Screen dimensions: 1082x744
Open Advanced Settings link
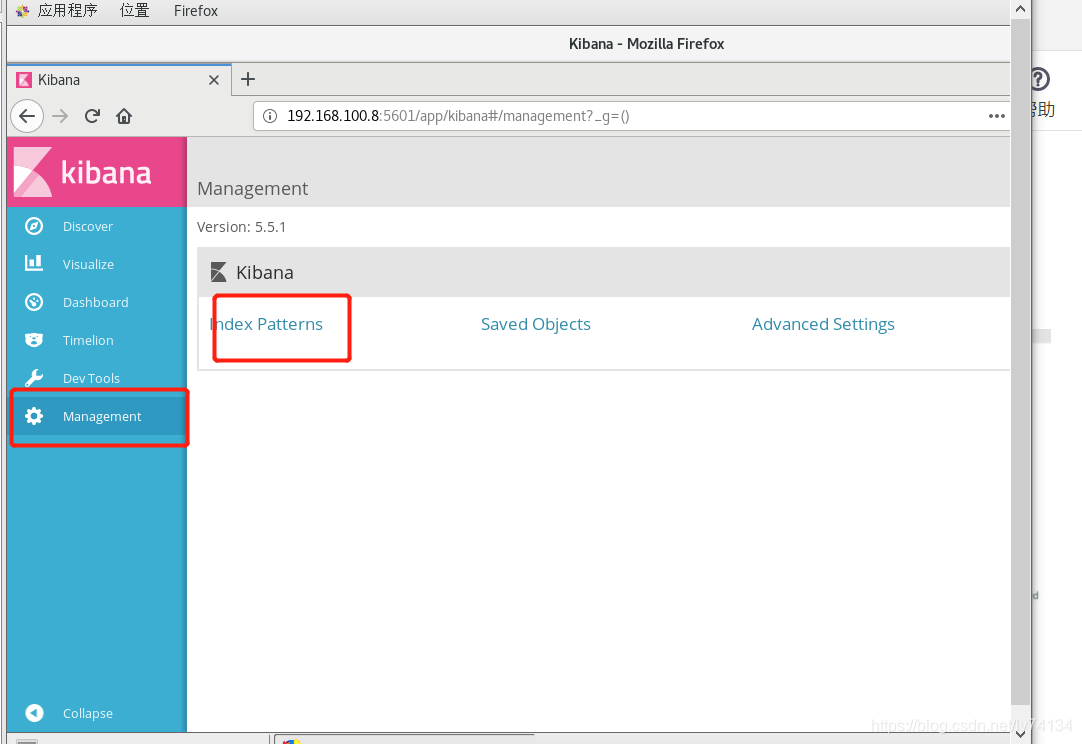tap(823, 324)
